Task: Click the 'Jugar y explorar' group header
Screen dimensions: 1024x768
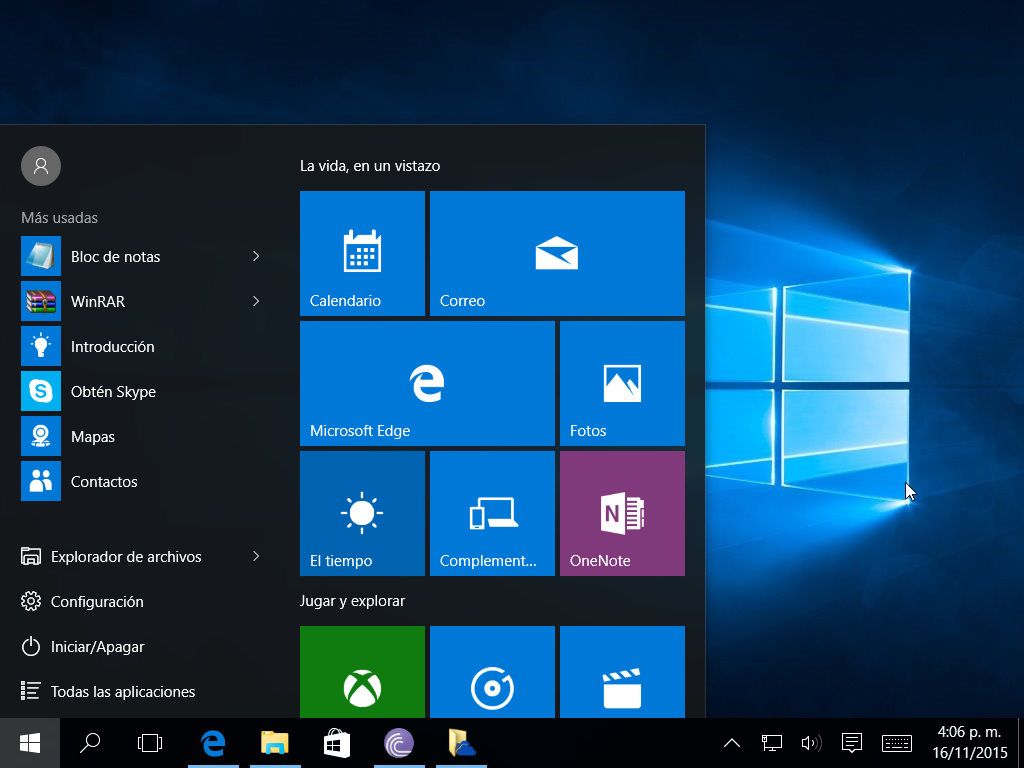Action: 352,601
